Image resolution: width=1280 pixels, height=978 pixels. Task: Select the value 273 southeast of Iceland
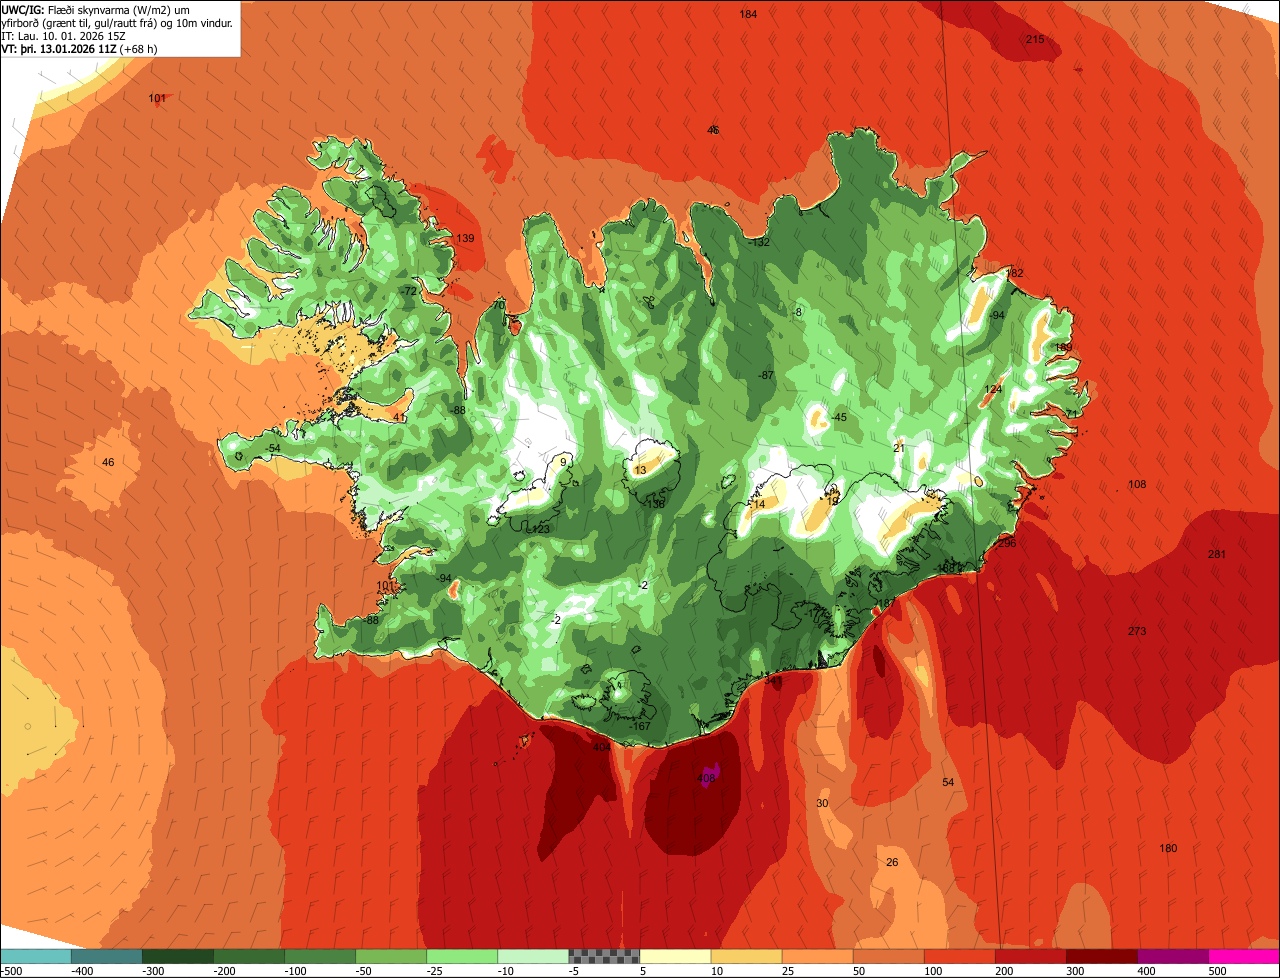pos(1137,631)
